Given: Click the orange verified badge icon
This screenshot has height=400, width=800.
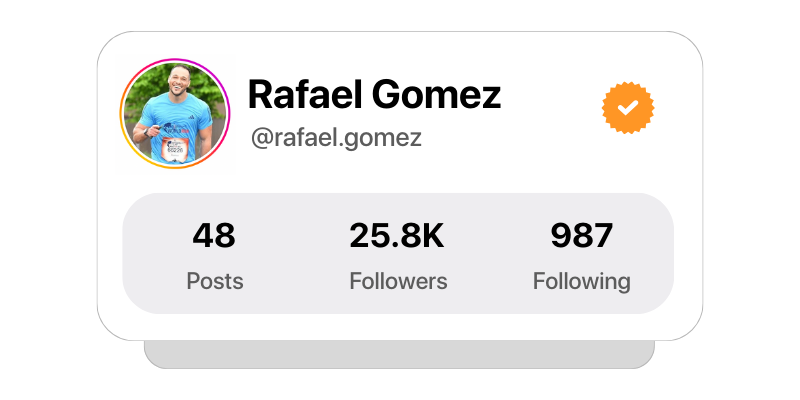Looking at the screenshot, I should (628, 108).
